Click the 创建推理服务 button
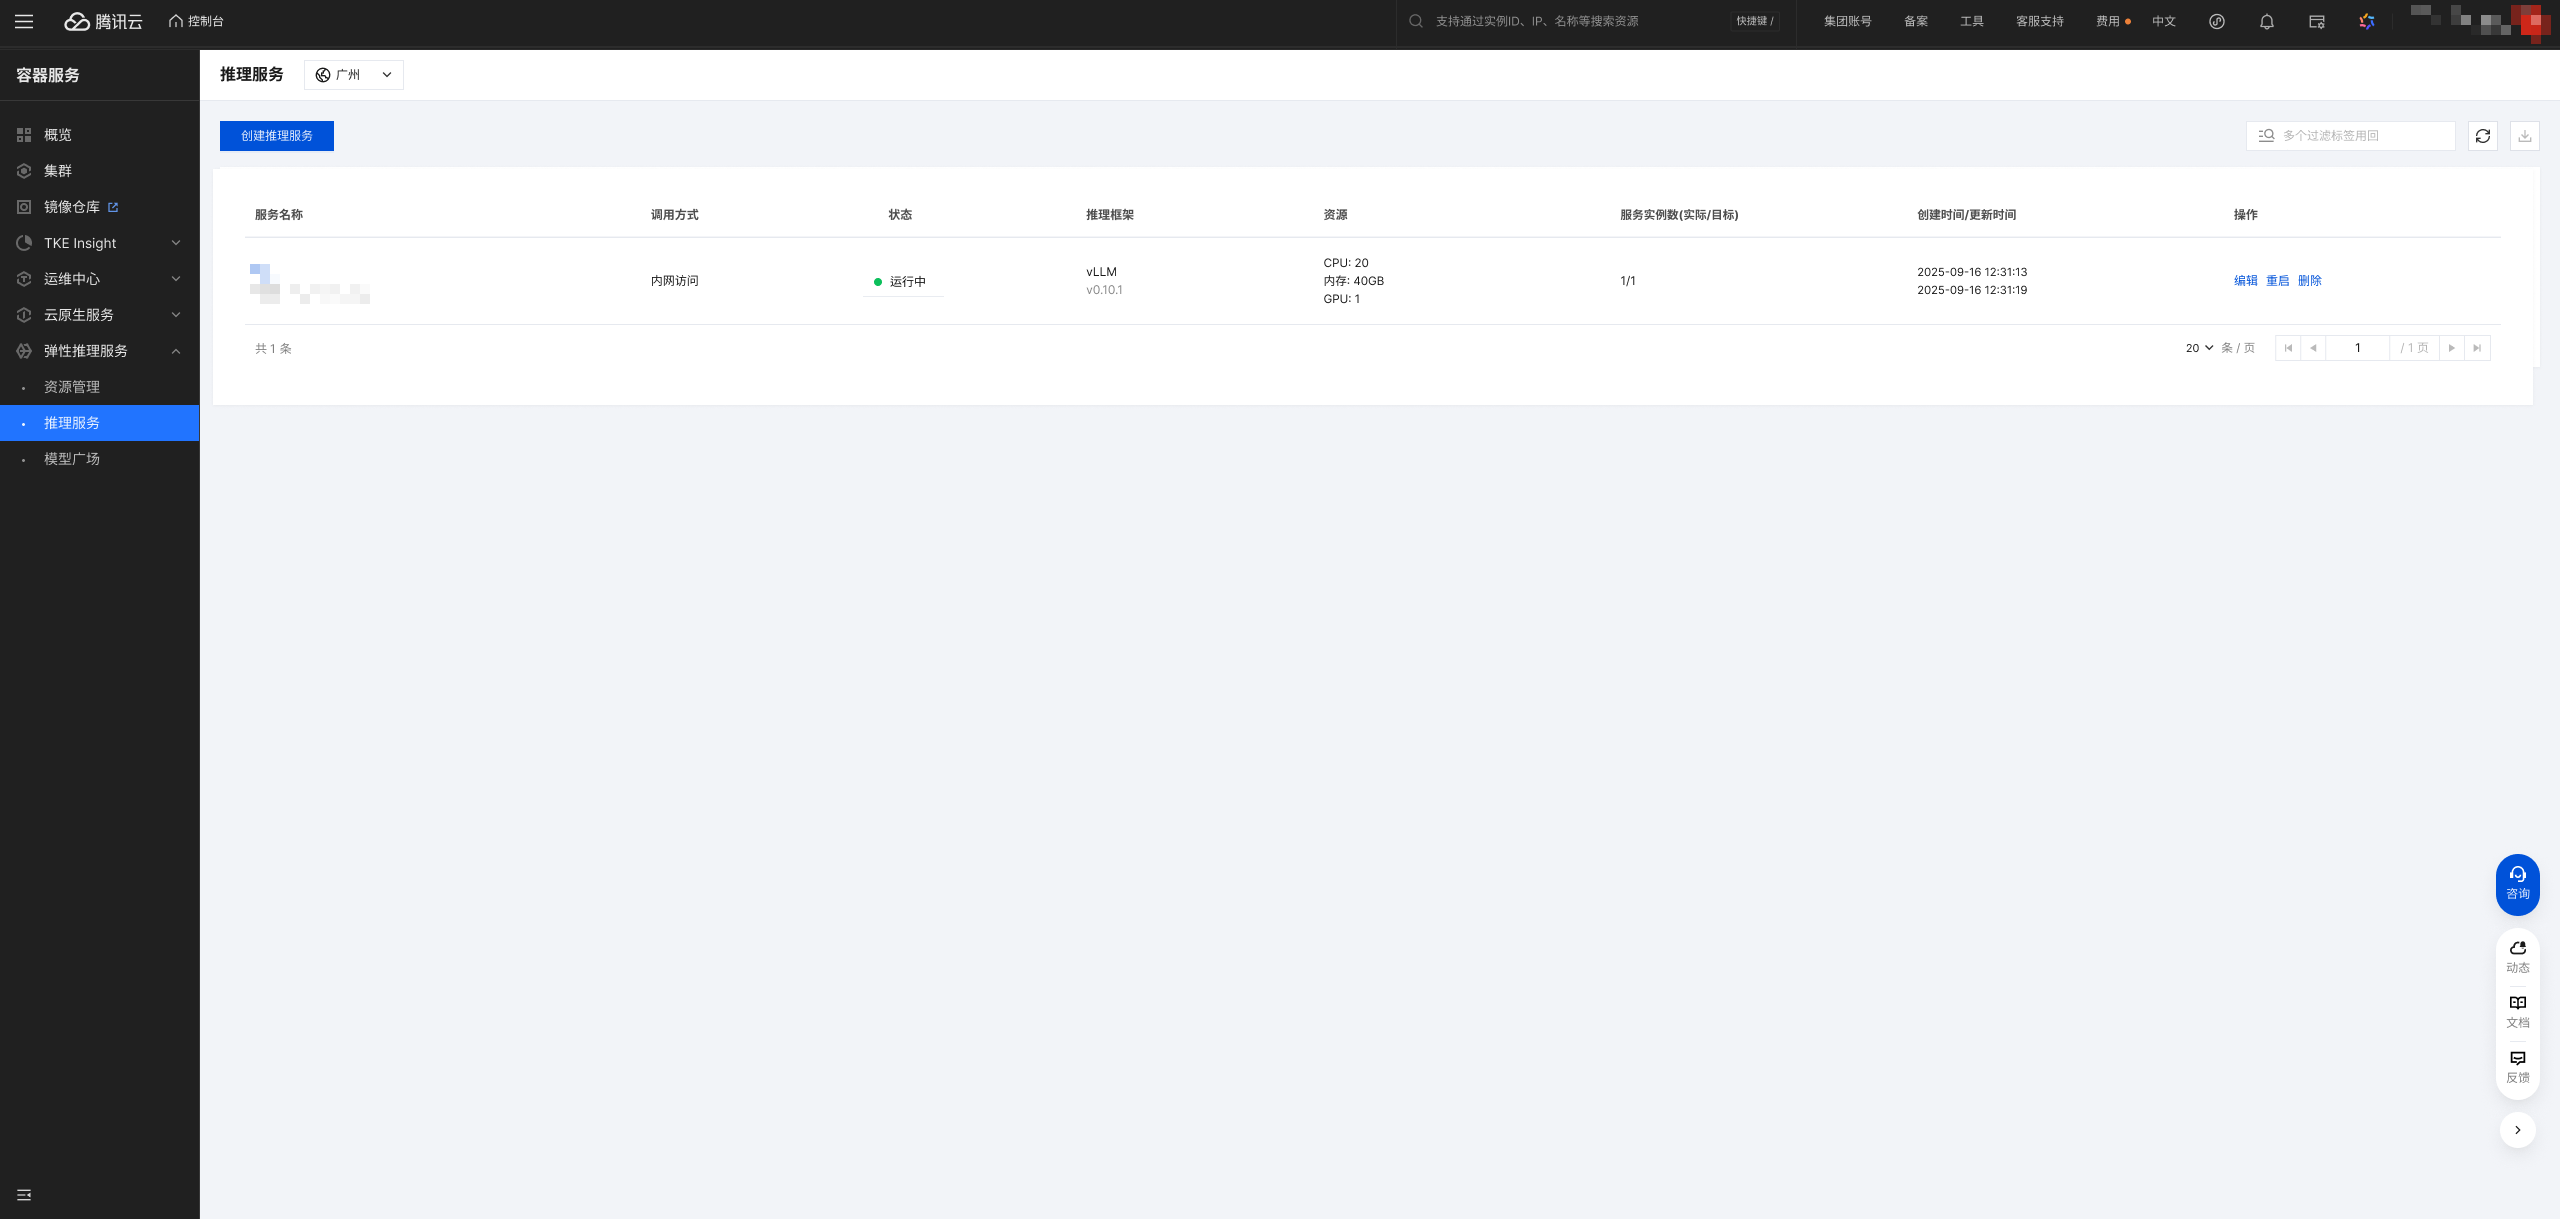This screenshot has width=2560, height=1219. coord(277,136)
